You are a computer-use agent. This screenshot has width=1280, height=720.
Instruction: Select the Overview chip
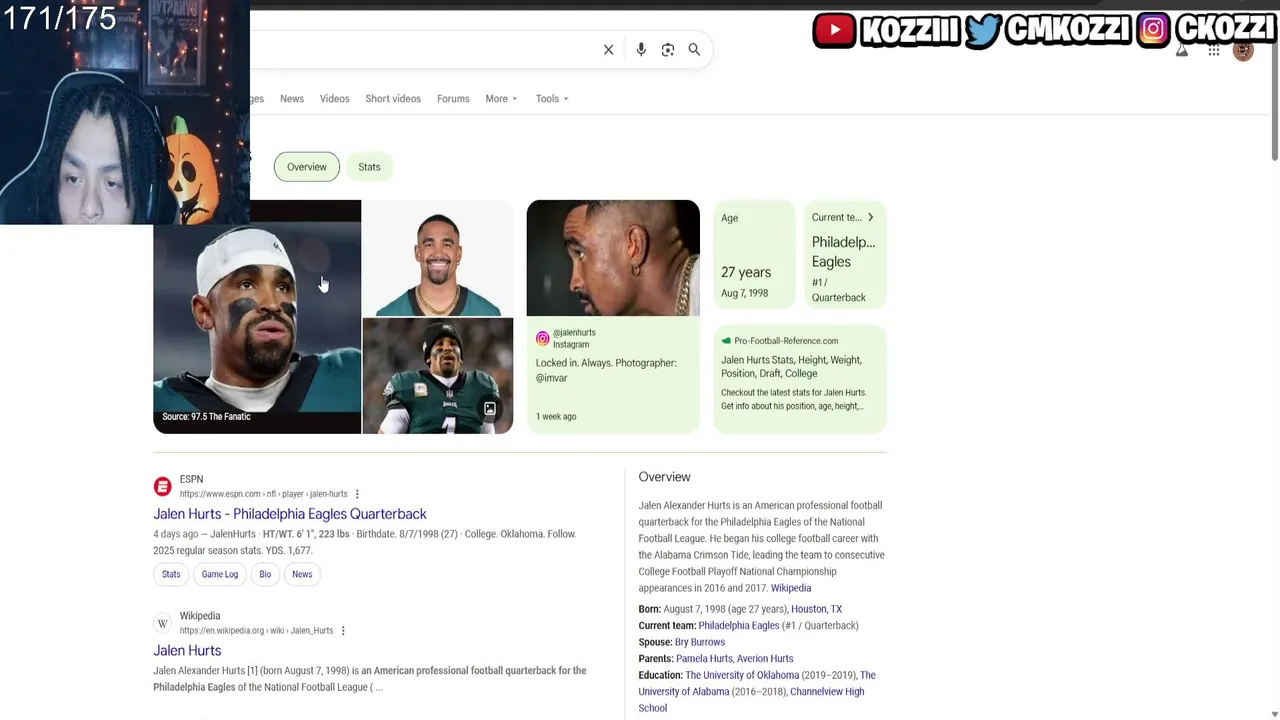[x=307, y=167]
